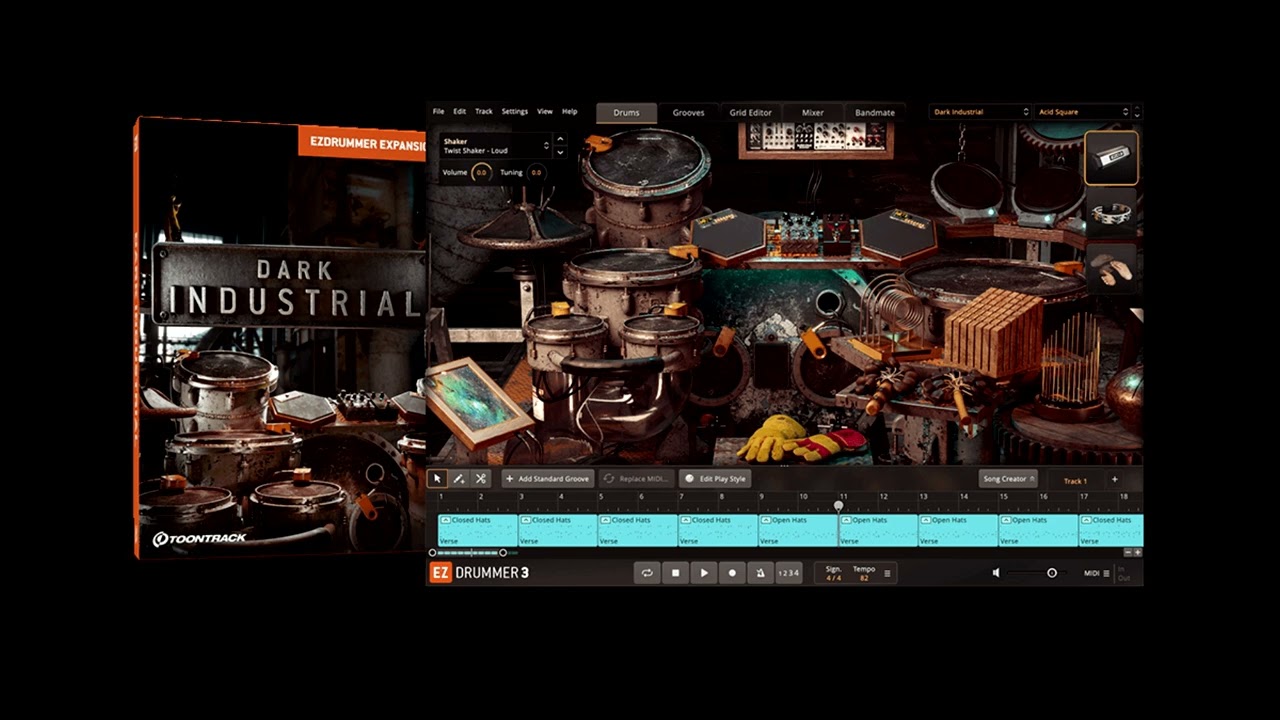Screen dimensions: 1280x720
Task: Select the Closed Hats clip at bar 5
Action: (x=637, y=530)
